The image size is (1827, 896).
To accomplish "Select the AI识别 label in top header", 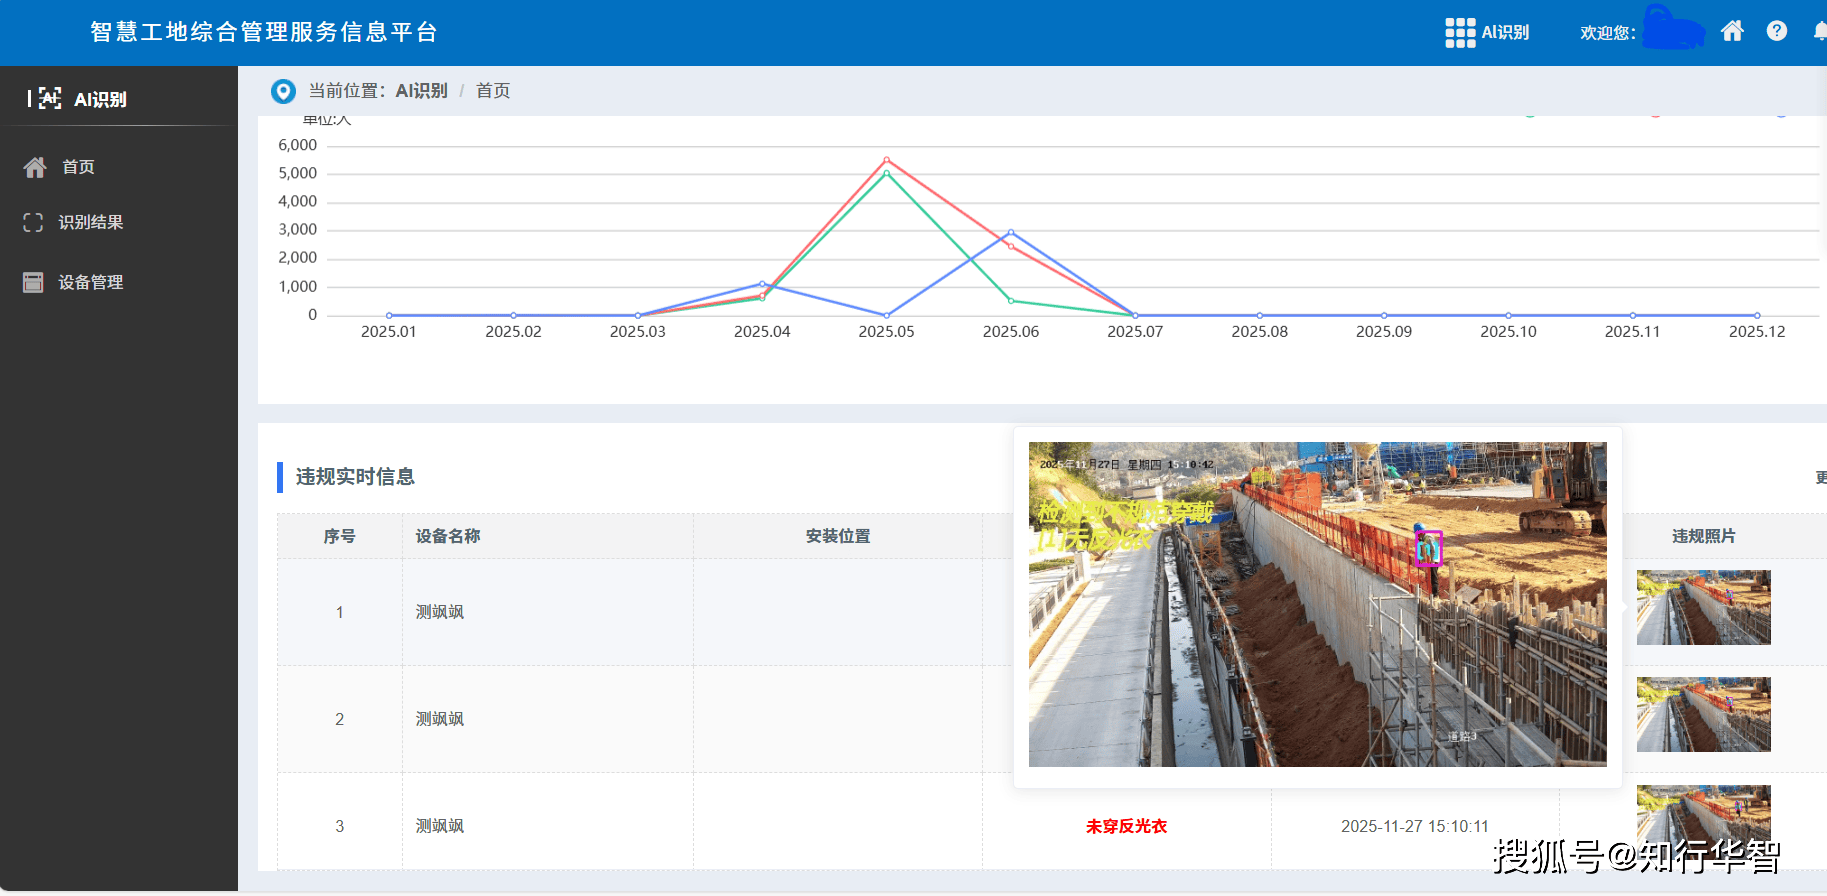I will (1504, 32).
